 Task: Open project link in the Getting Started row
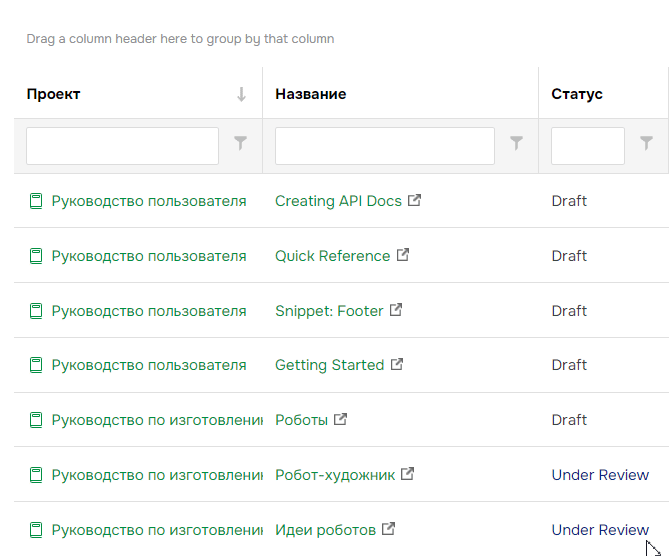148,365
